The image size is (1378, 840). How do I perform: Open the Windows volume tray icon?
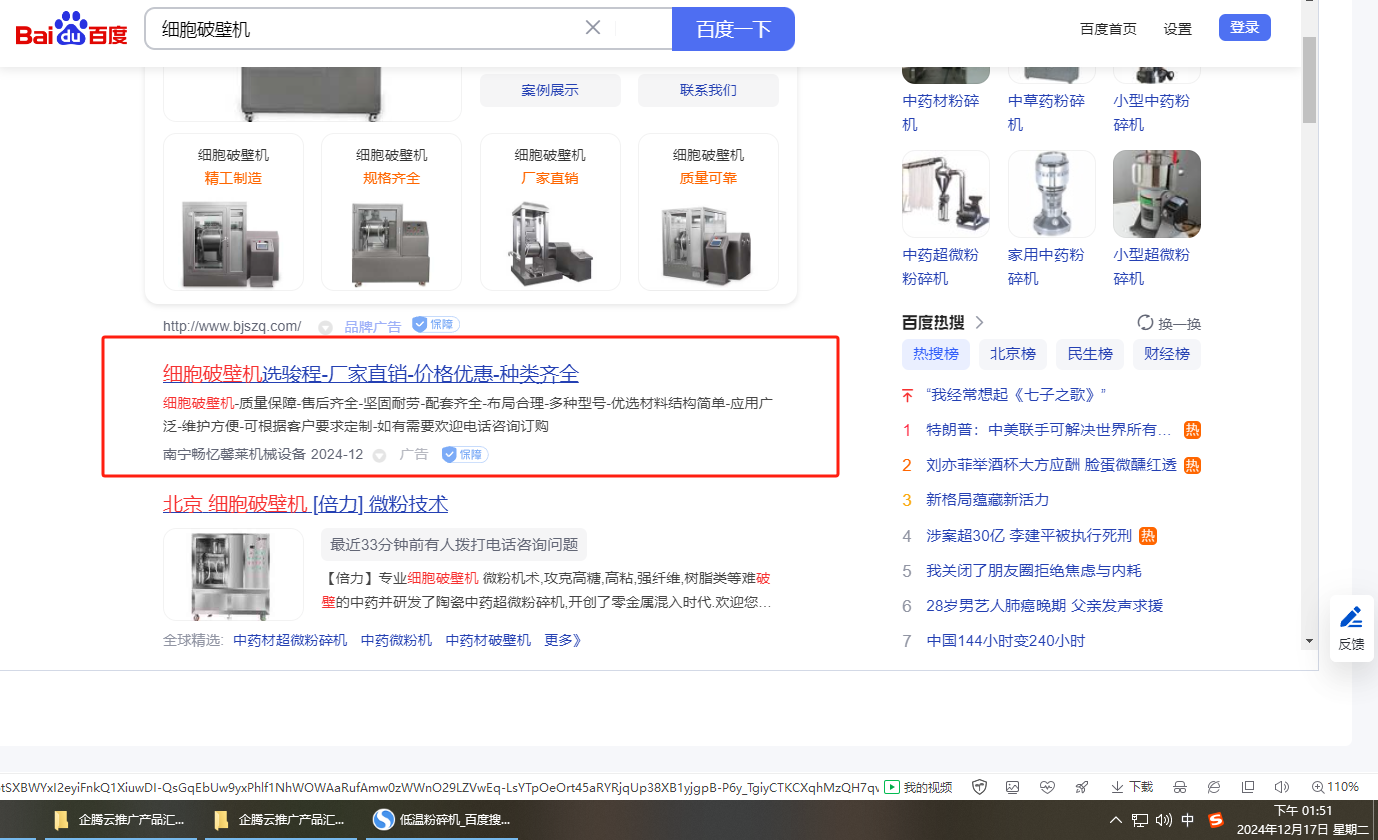point(1164,820)
